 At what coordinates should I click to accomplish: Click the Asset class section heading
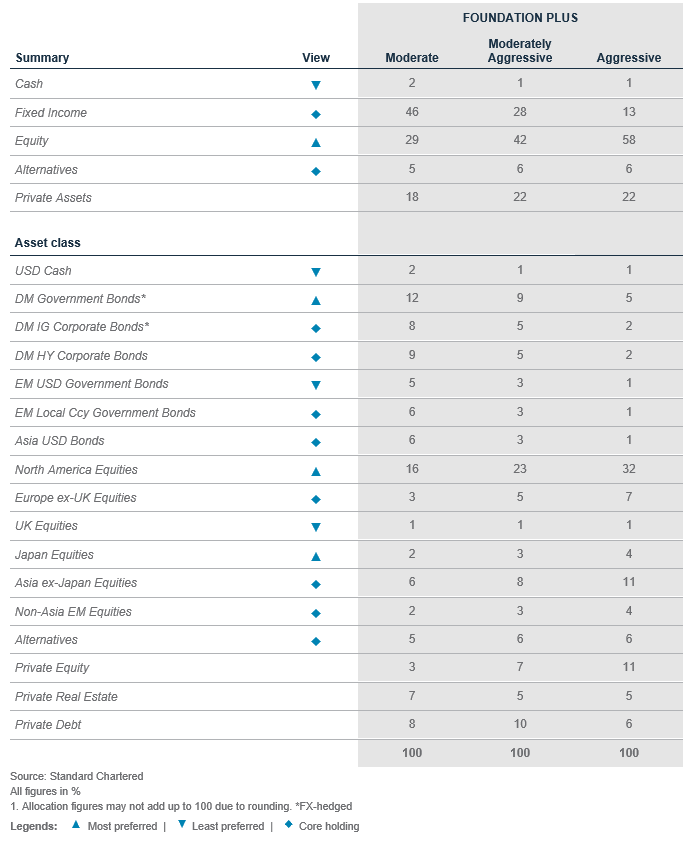48,243
